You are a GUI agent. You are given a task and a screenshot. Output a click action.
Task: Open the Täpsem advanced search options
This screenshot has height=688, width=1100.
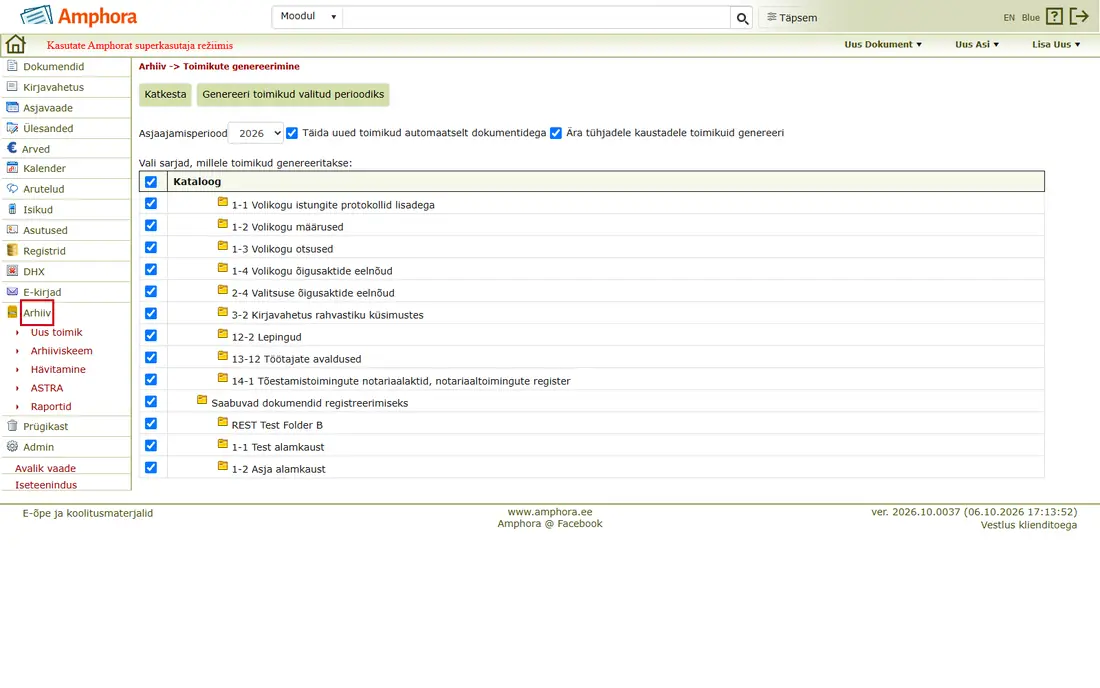pyautogui.click(x=792, y=18)
